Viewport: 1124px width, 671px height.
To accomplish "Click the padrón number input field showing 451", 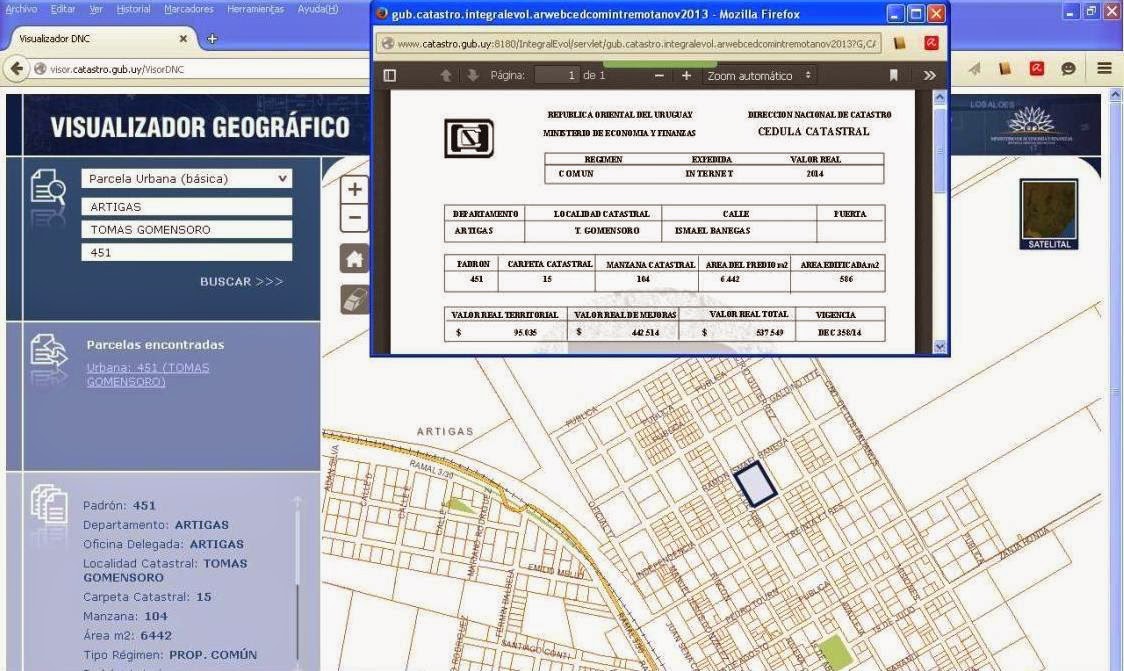I will (185, 252).
